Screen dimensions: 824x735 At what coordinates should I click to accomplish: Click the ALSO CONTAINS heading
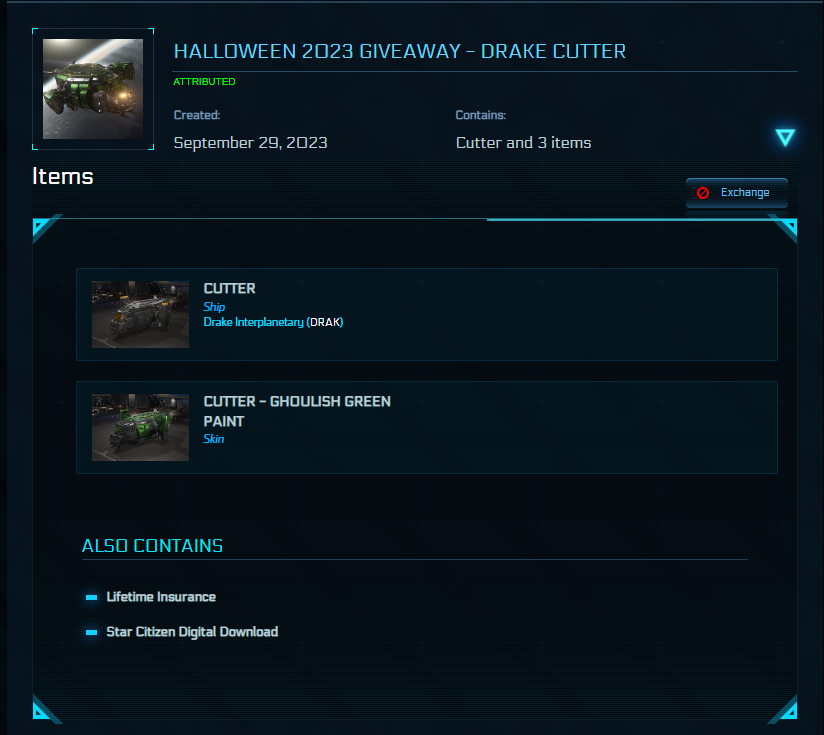[x=152, y=546]
